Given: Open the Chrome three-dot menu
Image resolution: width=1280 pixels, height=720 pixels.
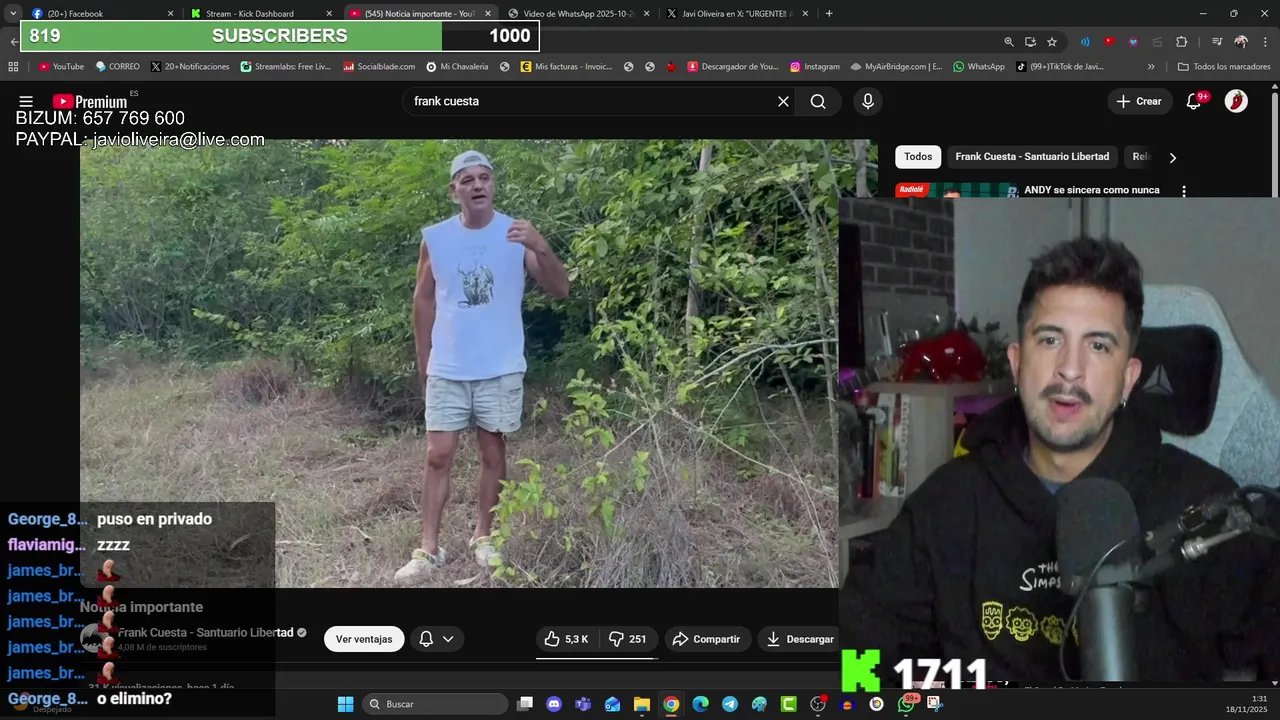Looking at the screenshot, I should pyautogui.click(x=1265, y=41).
